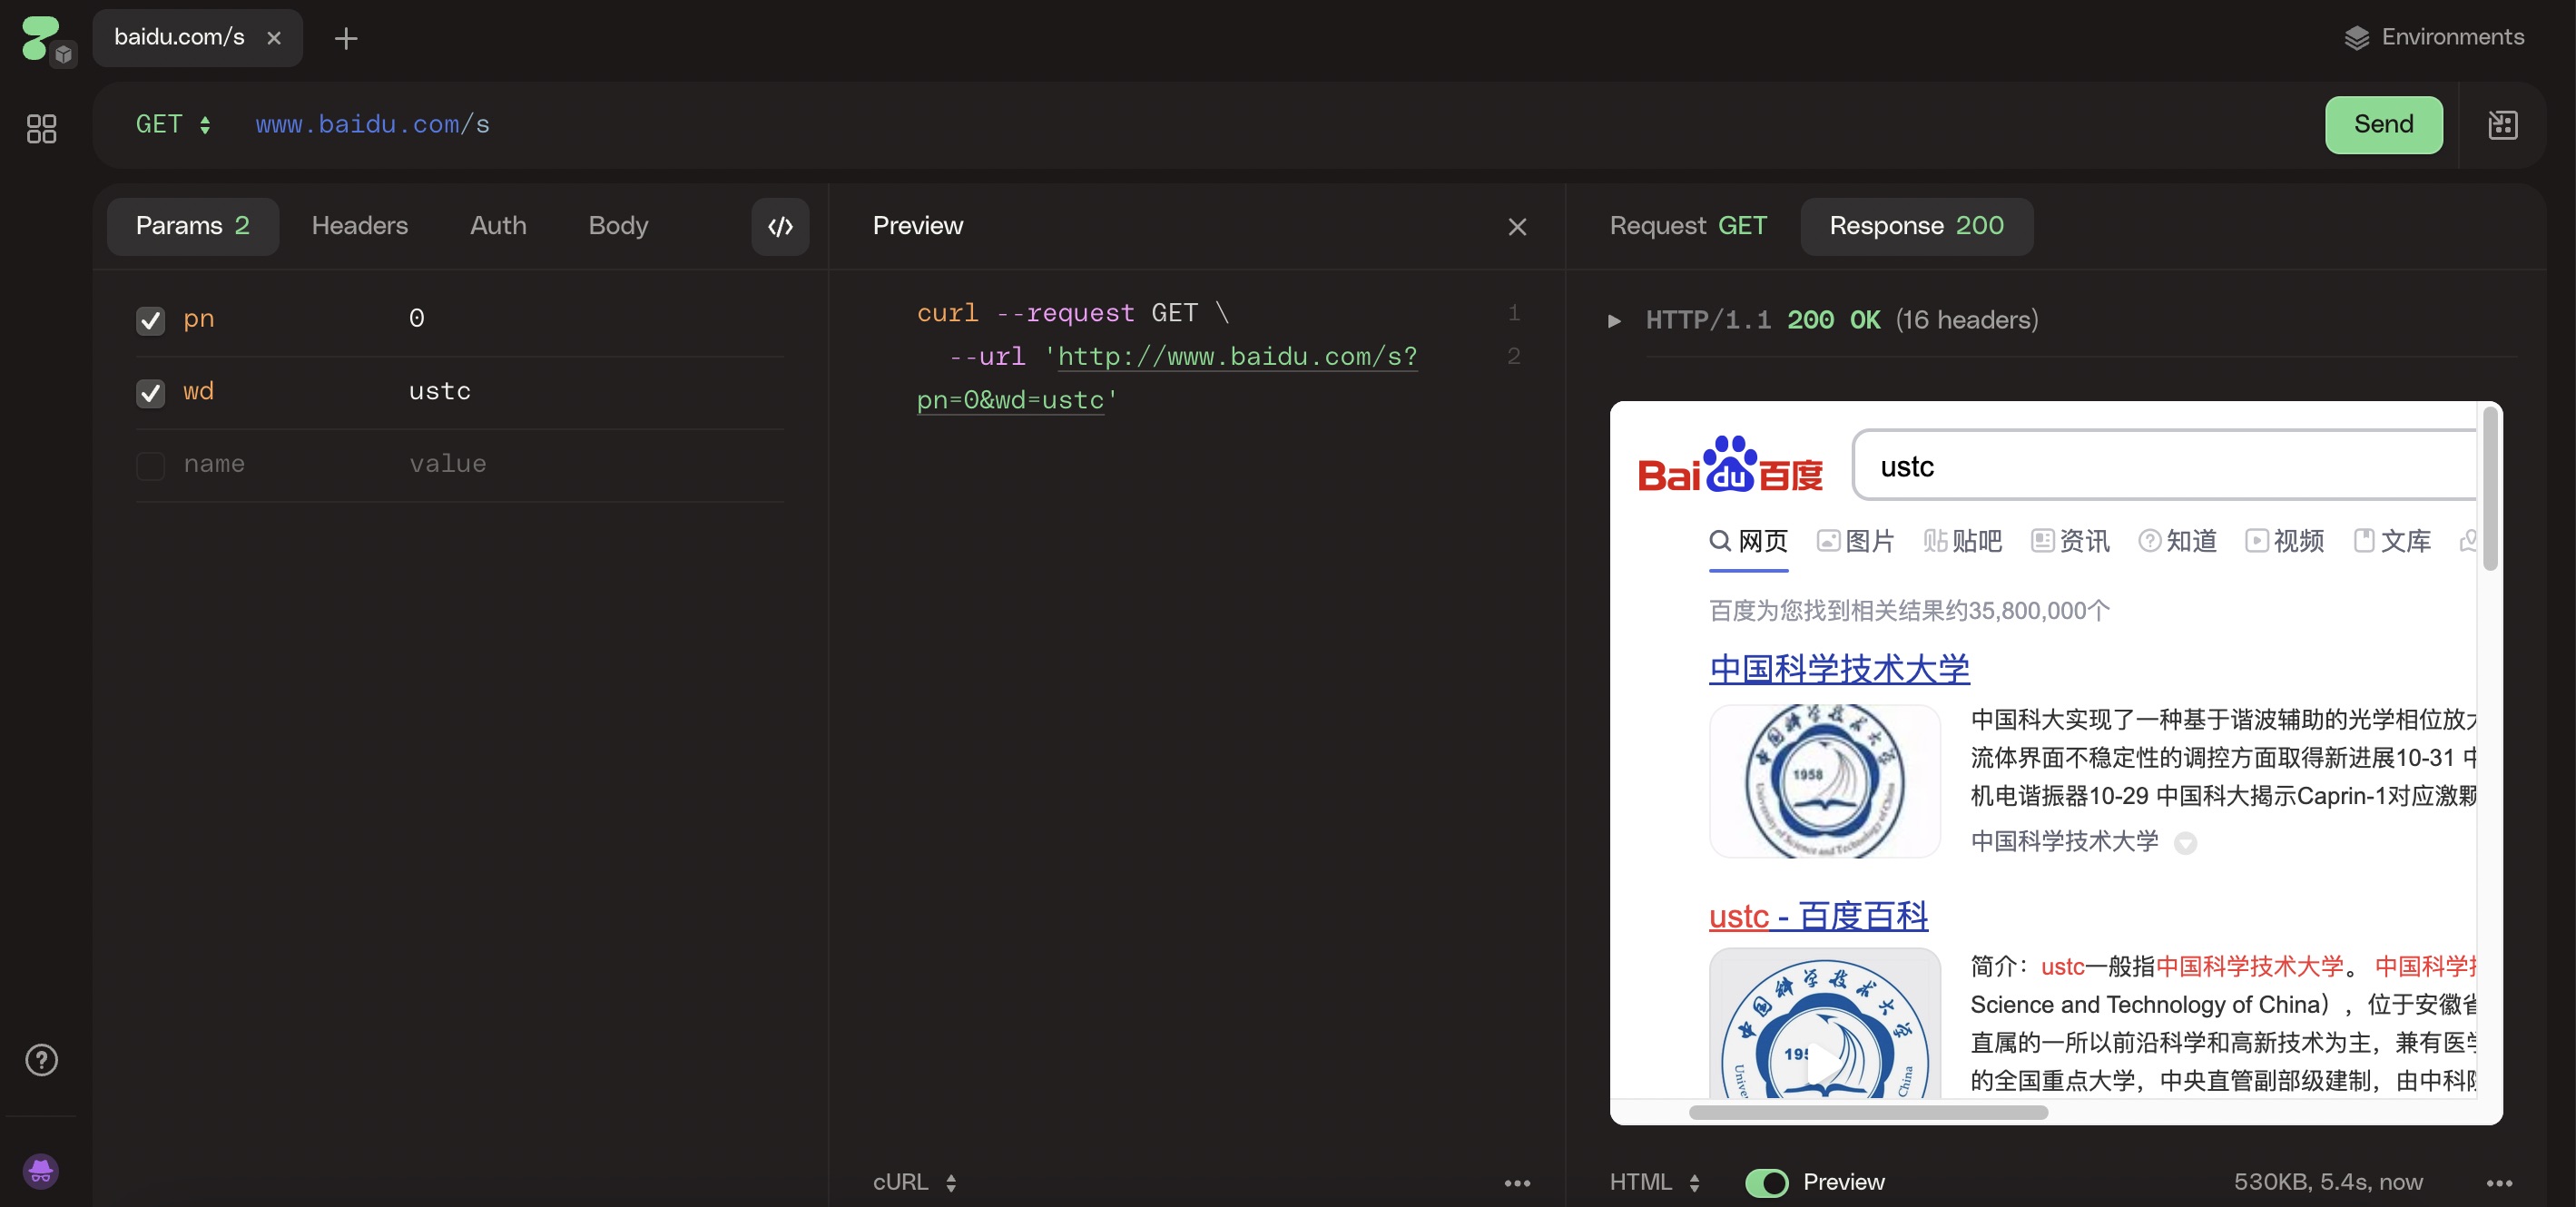The height and width of the screenshot is (1207, 2576).
Task: Send the request
Action: click(2384, 125)
